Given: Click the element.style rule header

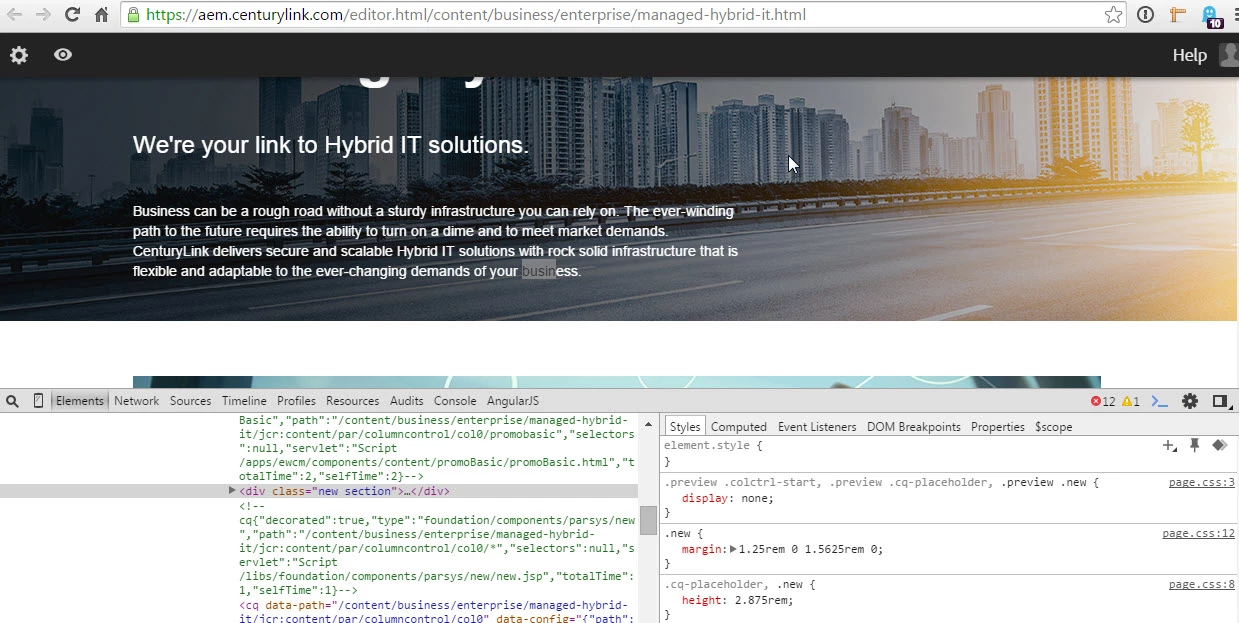Looking at the screenshot, I should click(713, 446).
